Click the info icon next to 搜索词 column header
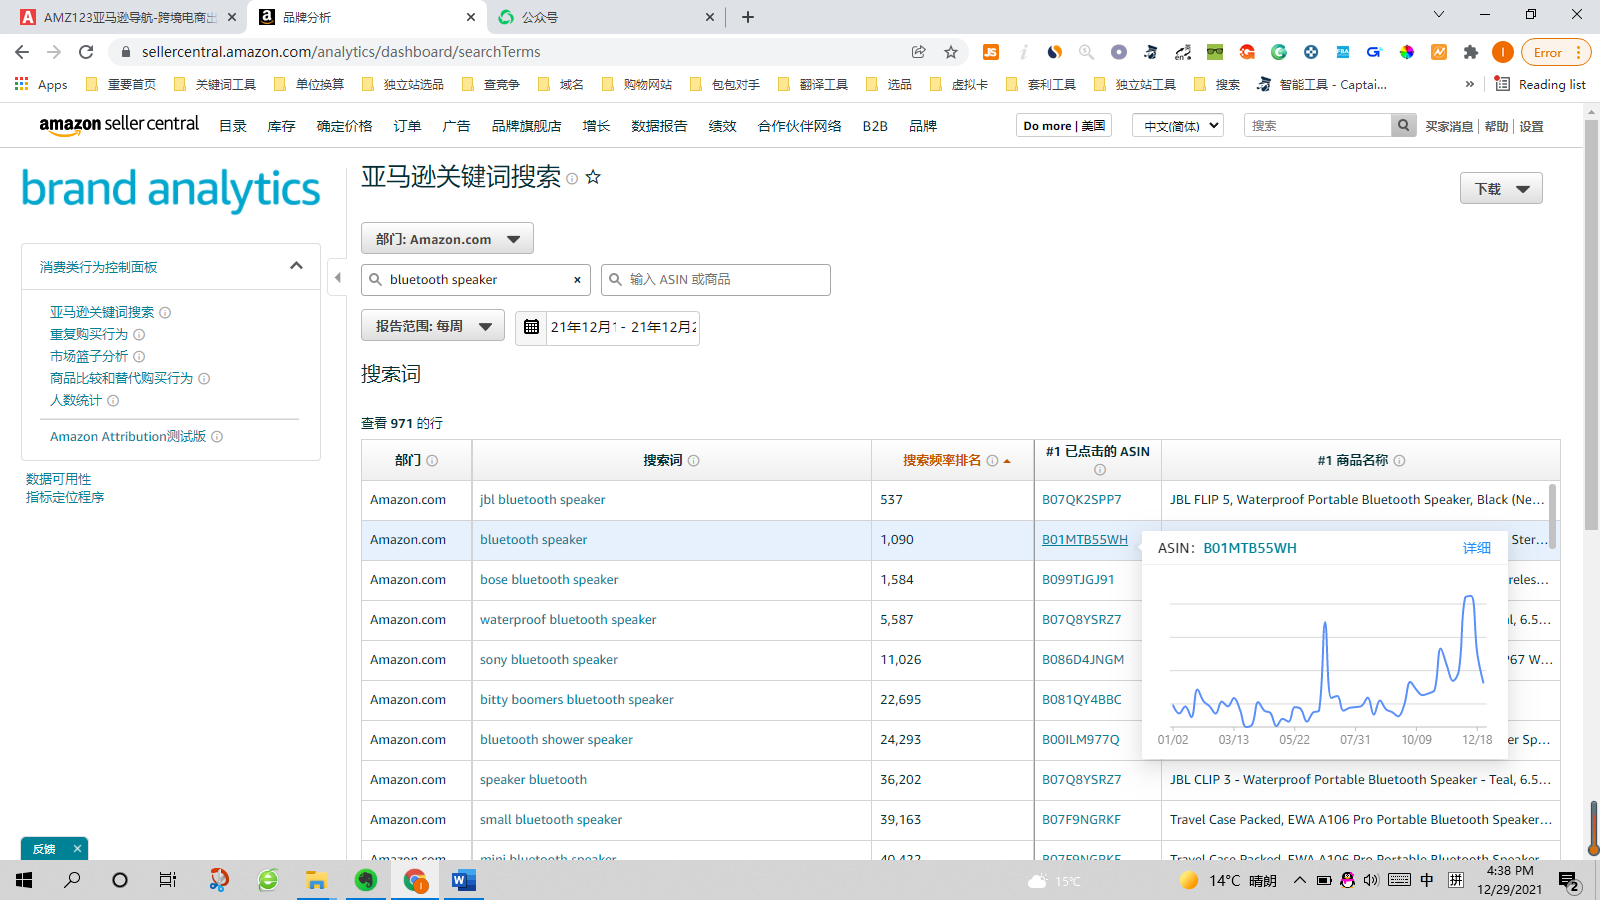The width and height of the screenshot is (1600, 900). pos(694,460)
